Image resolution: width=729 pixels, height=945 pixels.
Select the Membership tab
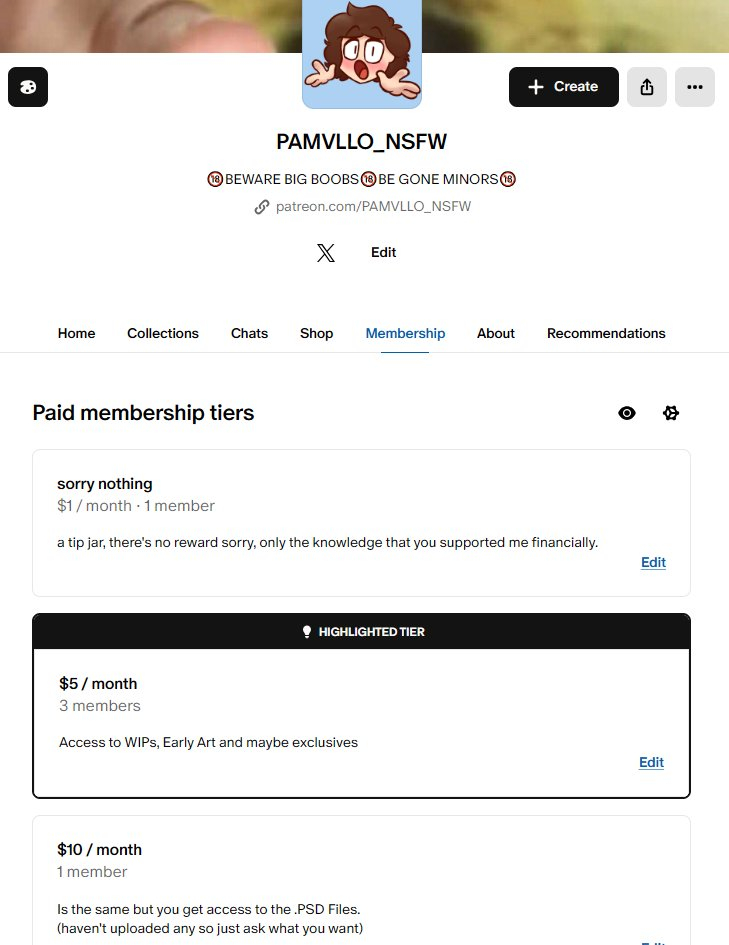(405, 334)
